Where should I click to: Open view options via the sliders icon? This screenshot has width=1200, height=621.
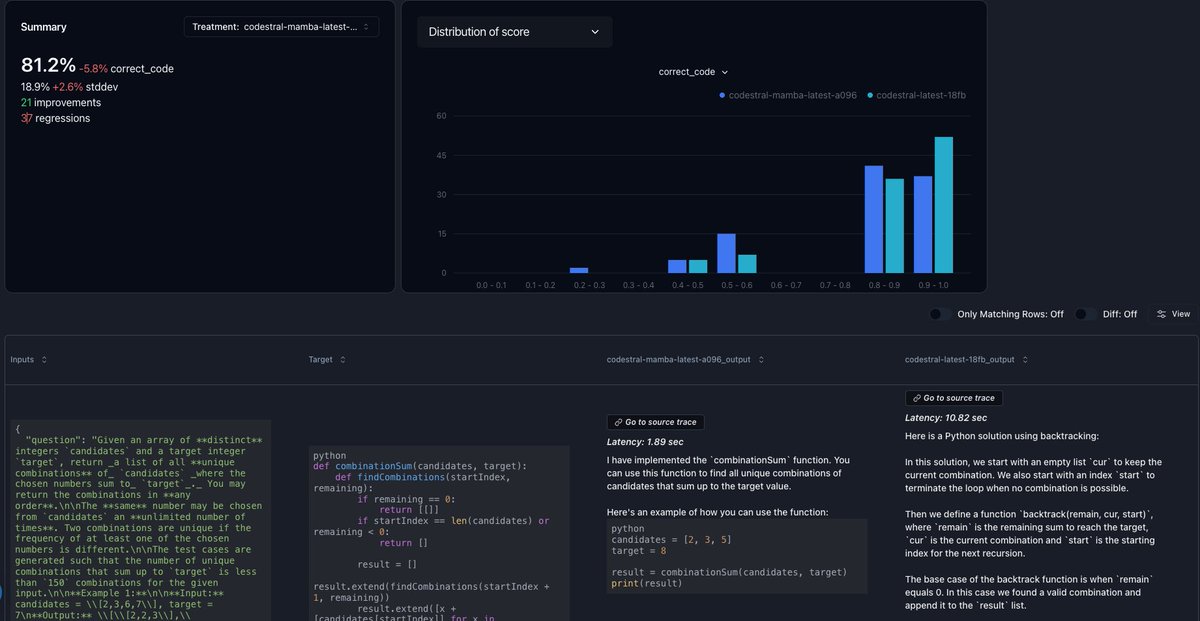pos(1161,314)
